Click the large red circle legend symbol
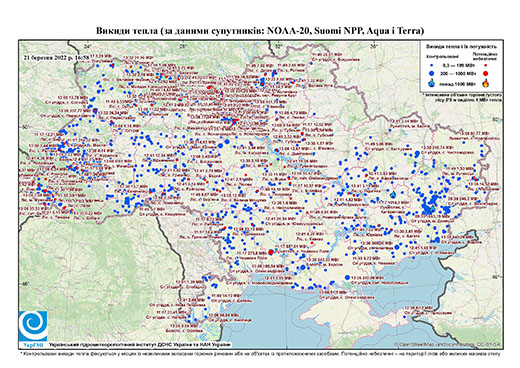The height and width of the screenshot is (368, 520). [485, 73]
